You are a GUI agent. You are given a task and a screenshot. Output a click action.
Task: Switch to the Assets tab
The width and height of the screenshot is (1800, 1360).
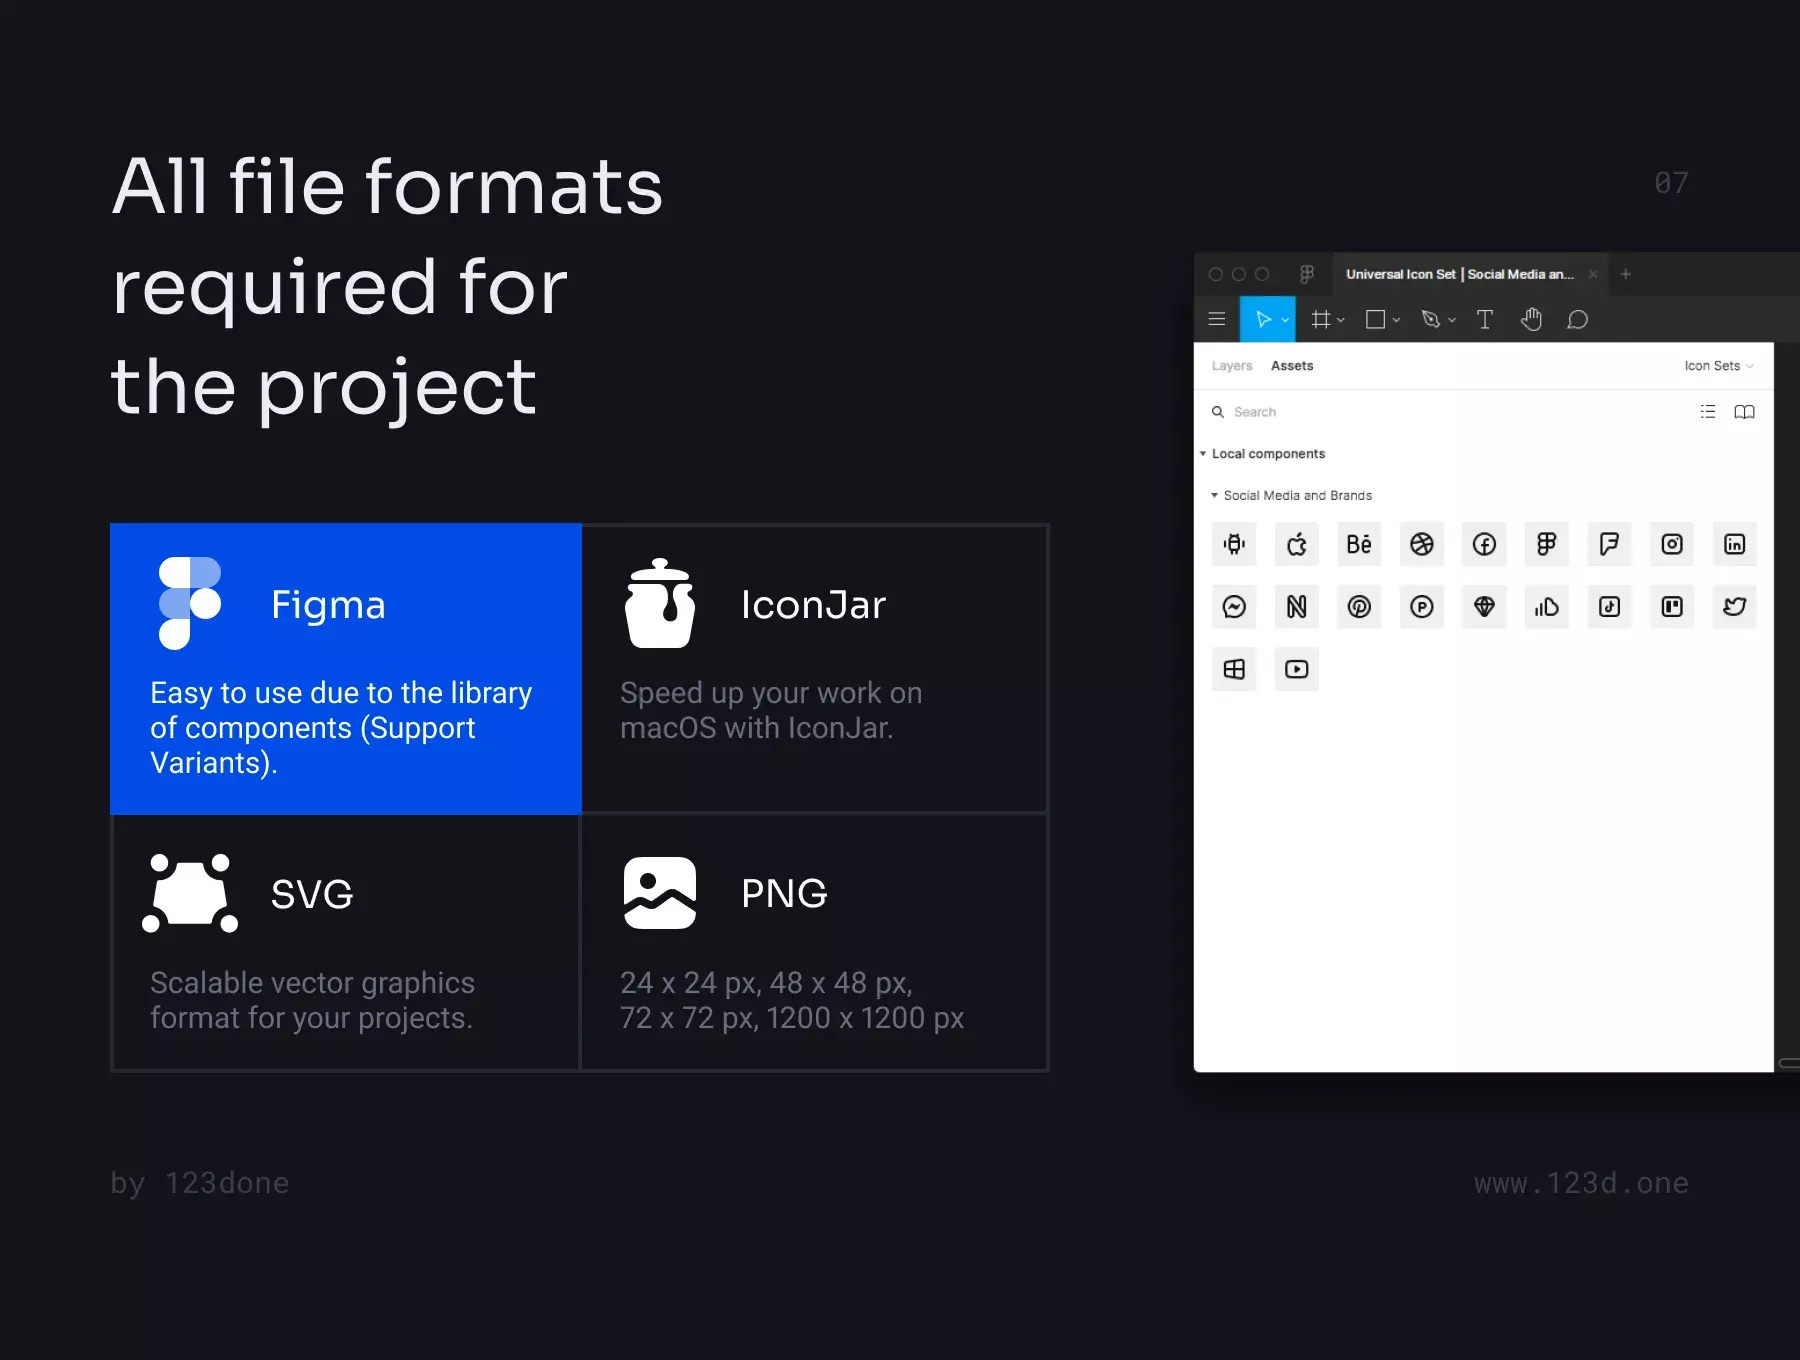click(1292, 366)
